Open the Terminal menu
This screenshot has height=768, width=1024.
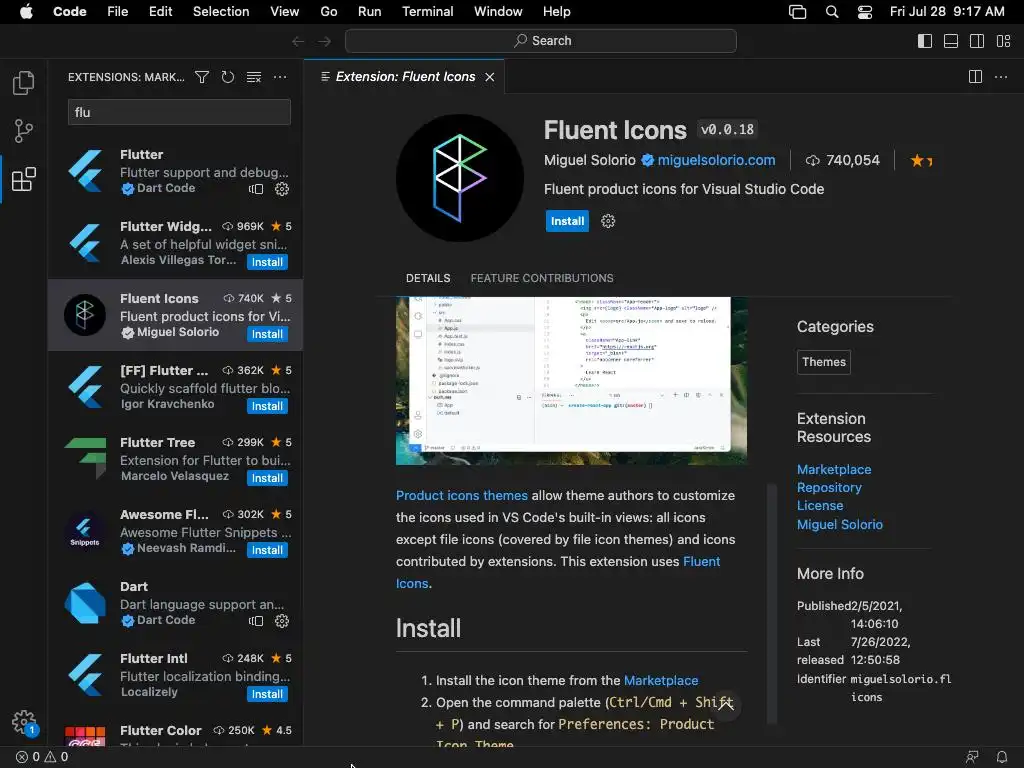(428, 12)
